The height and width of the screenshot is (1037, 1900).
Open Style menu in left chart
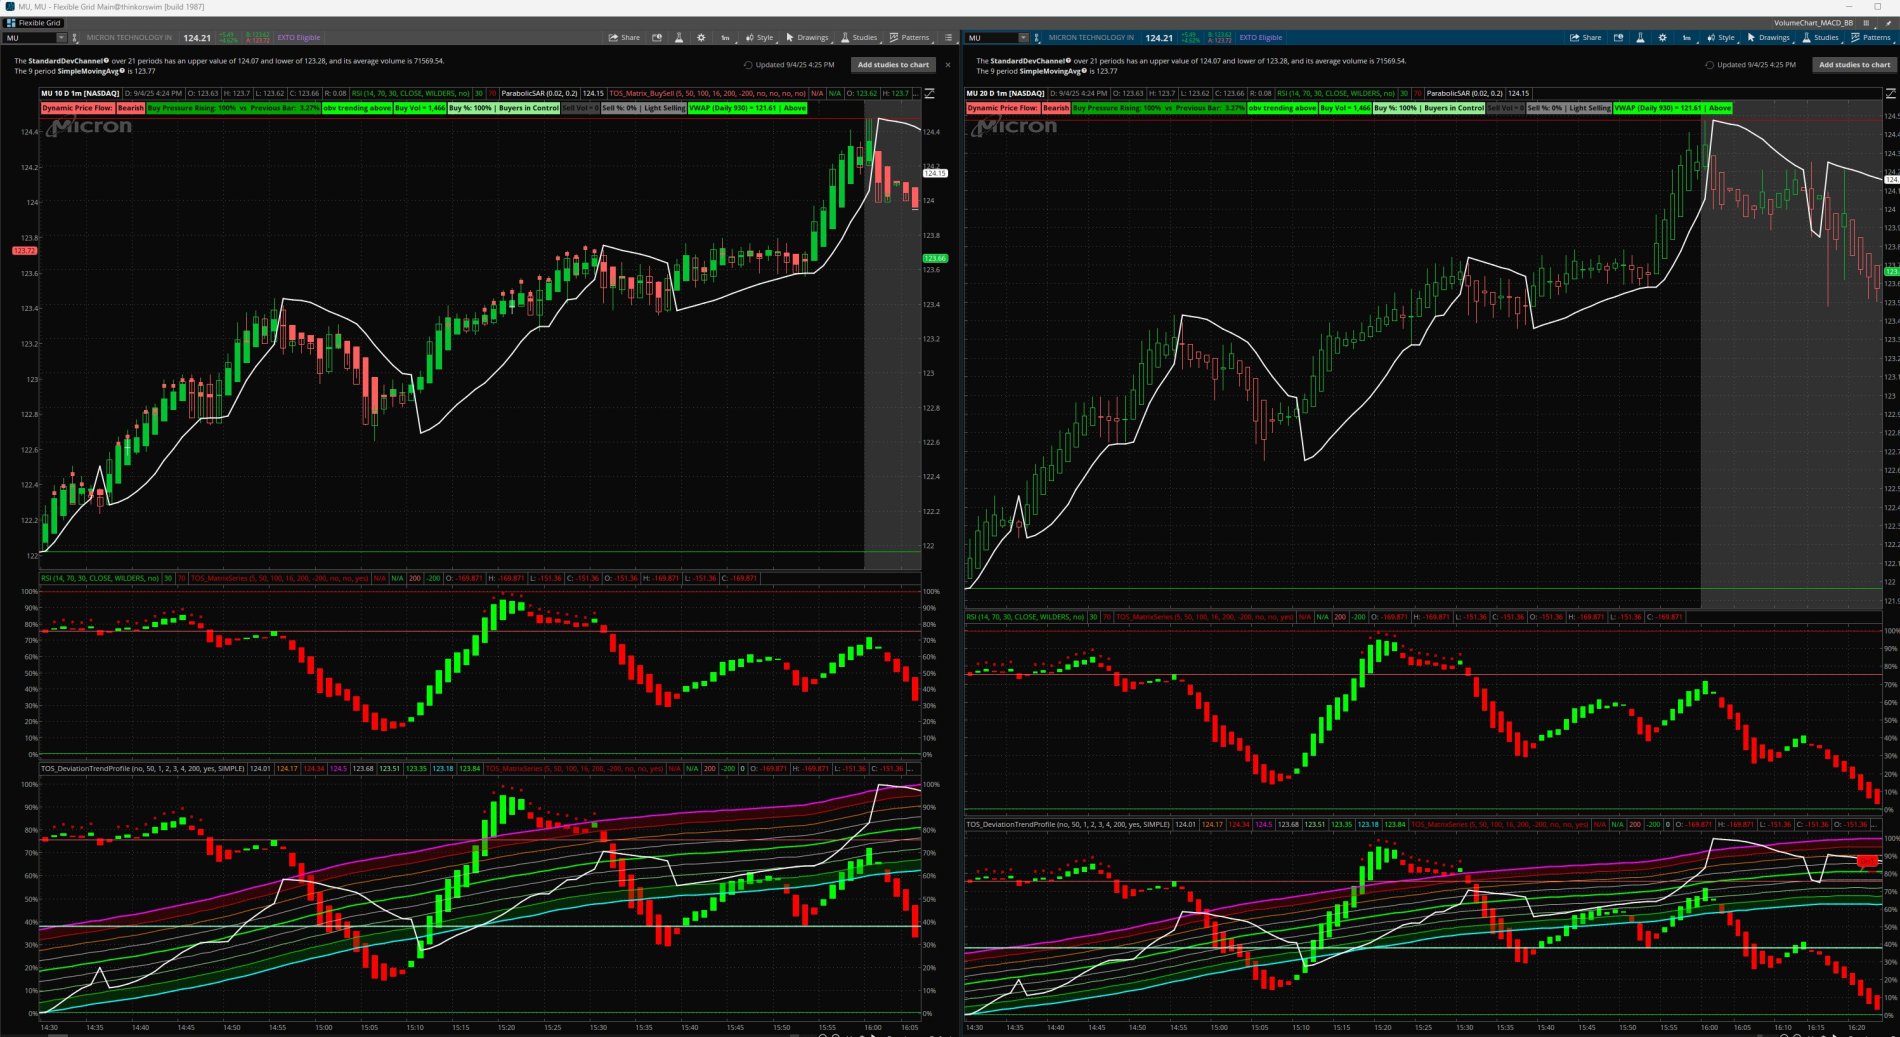pos(759,38)
